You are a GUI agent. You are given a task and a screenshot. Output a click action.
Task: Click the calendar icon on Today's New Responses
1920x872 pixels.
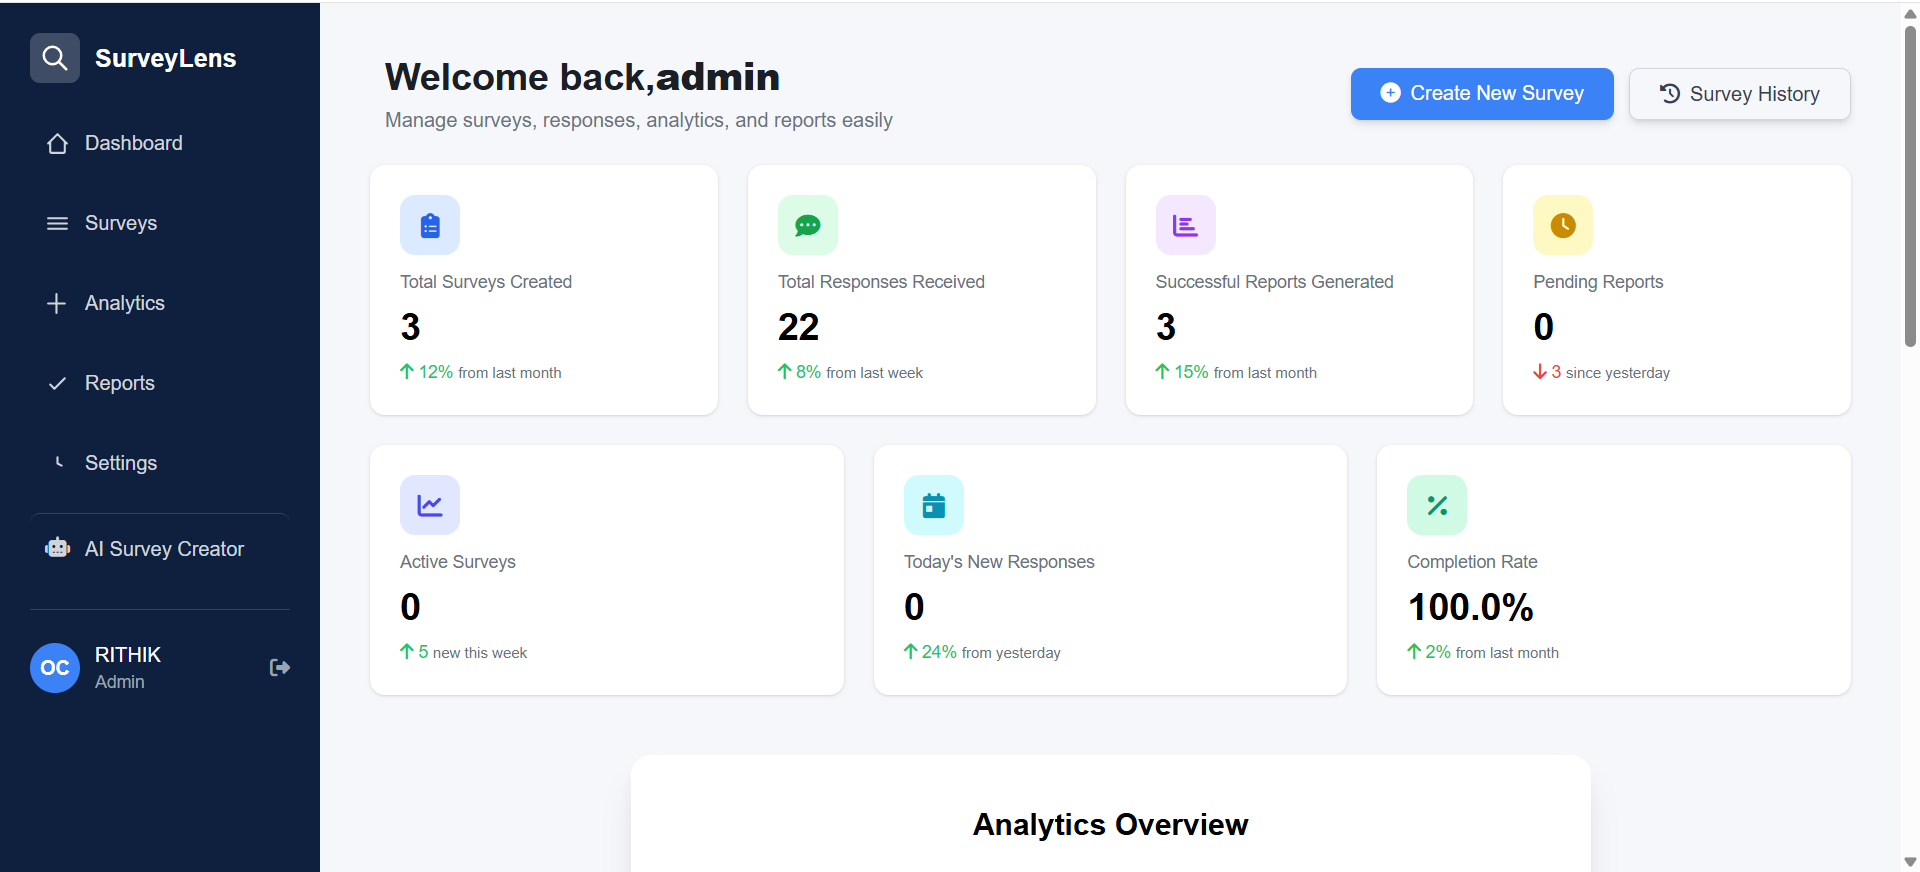933,505
